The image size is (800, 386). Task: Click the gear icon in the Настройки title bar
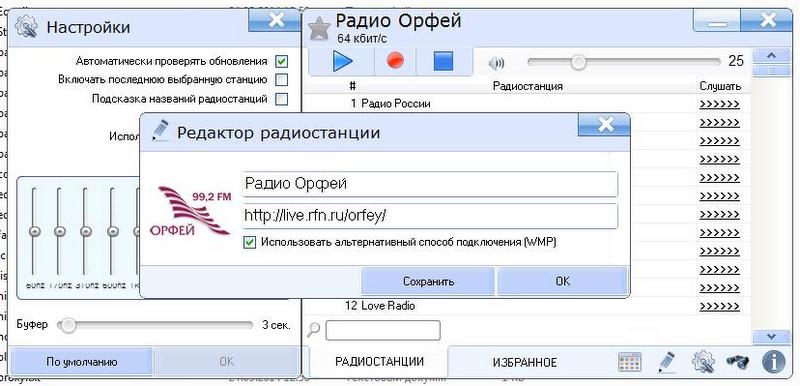coord(27,27)
